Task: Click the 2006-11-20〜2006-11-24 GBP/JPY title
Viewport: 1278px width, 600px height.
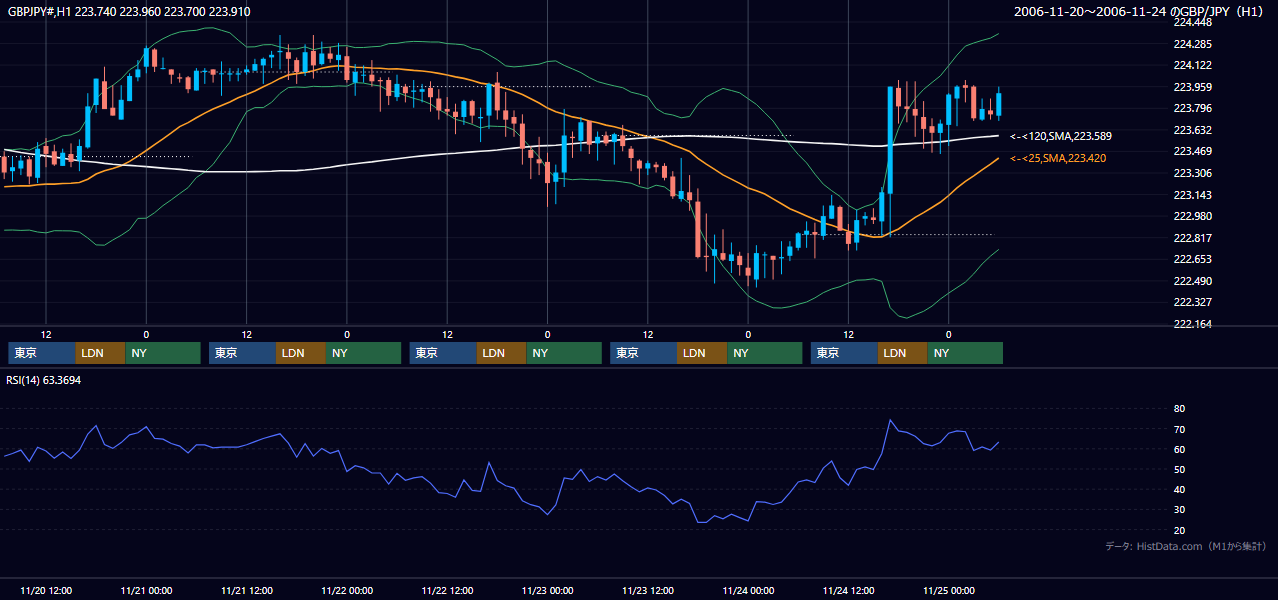Action: [1140, 11]
